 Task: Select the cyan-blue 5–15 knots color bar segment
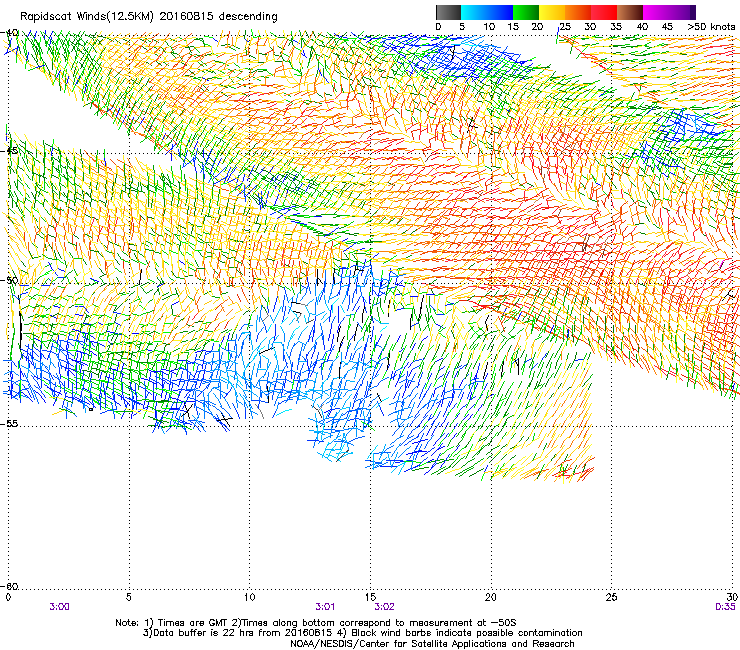pos(487,12)
